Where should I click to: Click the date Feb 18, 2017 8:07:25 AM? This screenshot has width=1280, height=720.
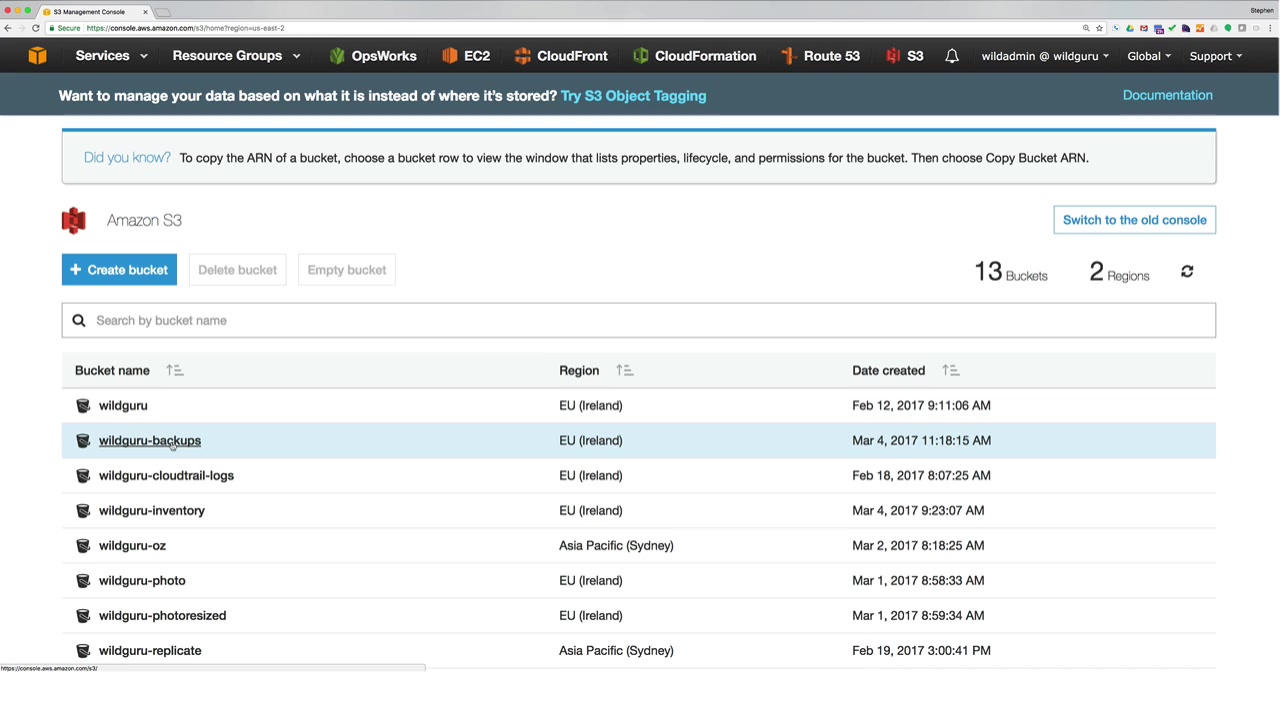click(x=921, y=476)
